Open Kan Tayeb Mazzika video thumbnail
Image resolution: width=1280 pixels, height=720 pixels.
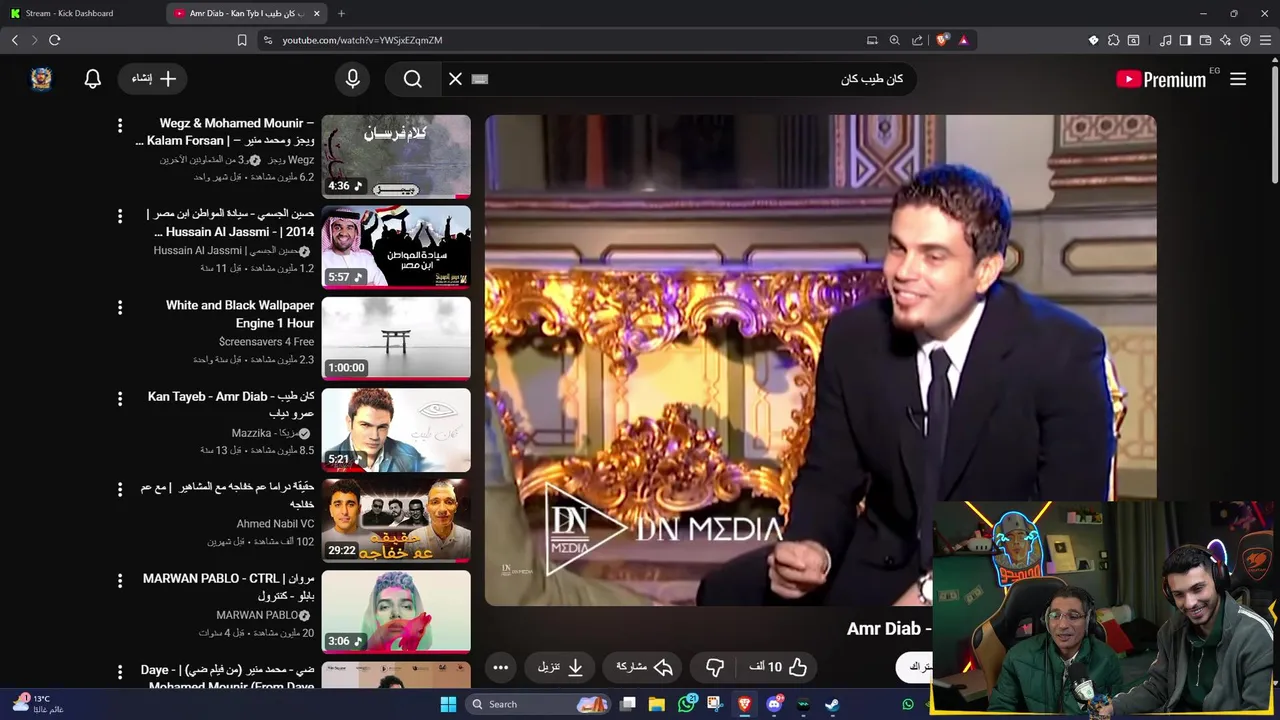(396, 430)
